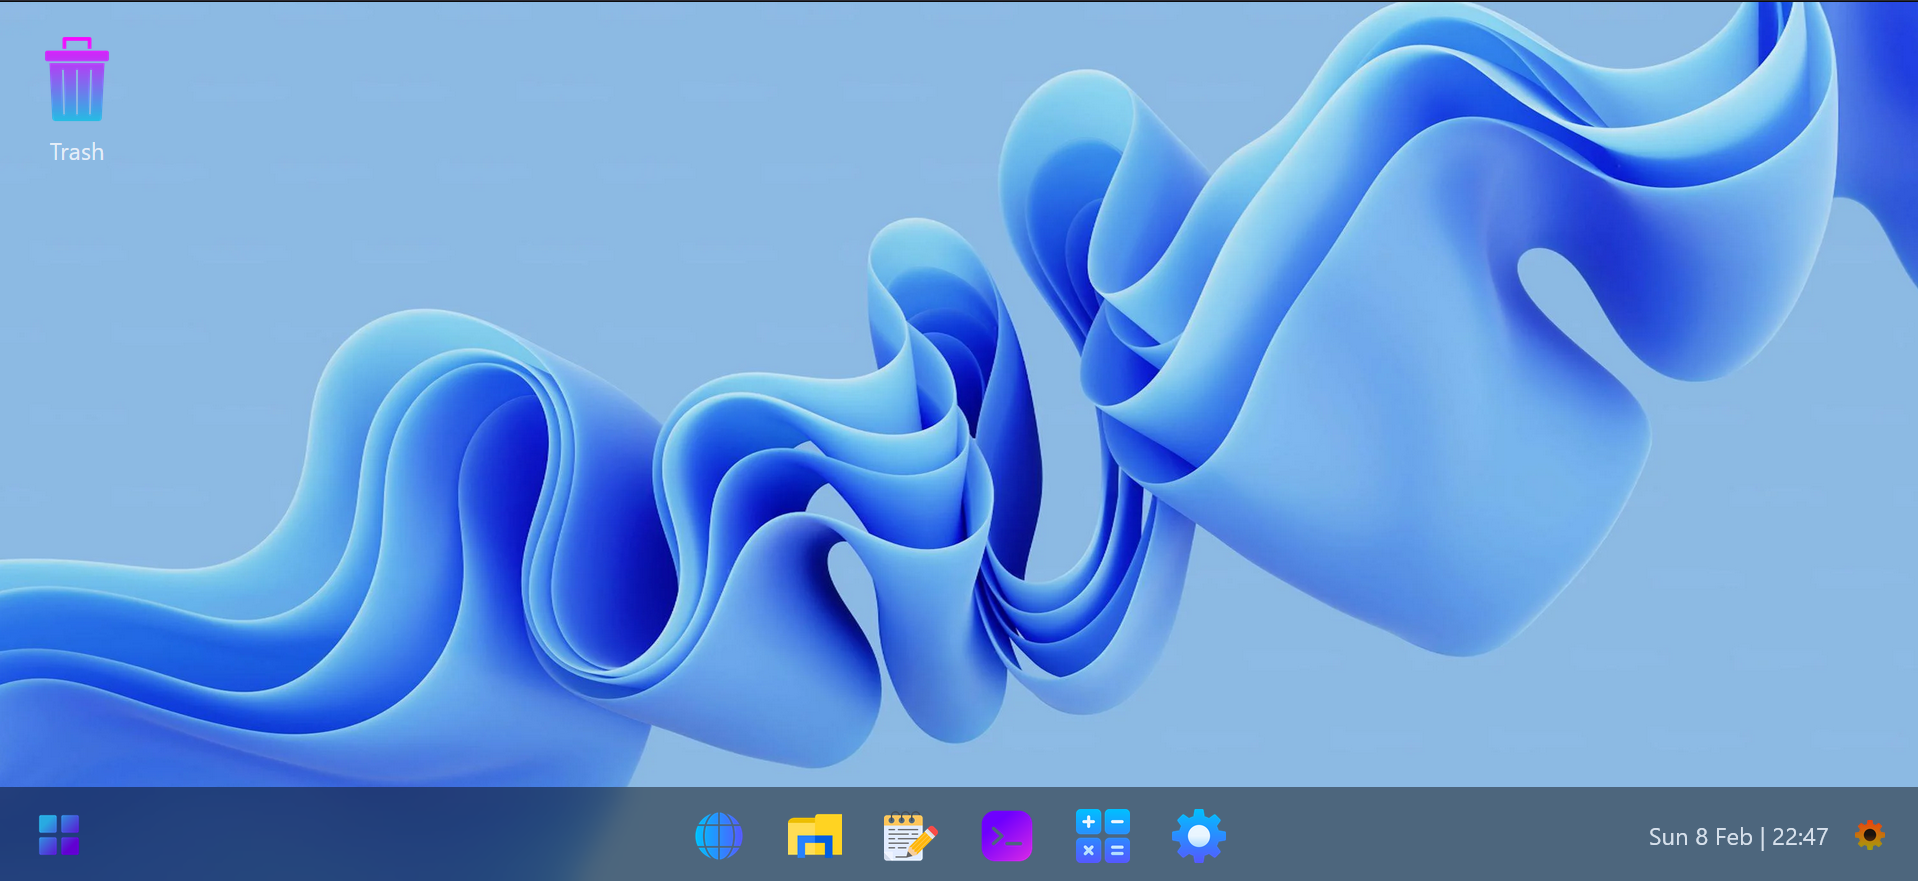Open the purple terminal icon

[x=1006, y=836]
